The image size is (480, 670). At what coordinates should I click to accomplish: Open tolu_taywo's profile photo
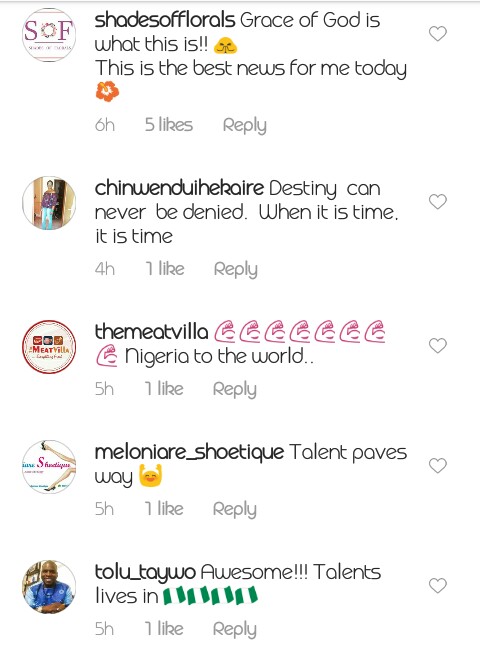click(49, 587)
